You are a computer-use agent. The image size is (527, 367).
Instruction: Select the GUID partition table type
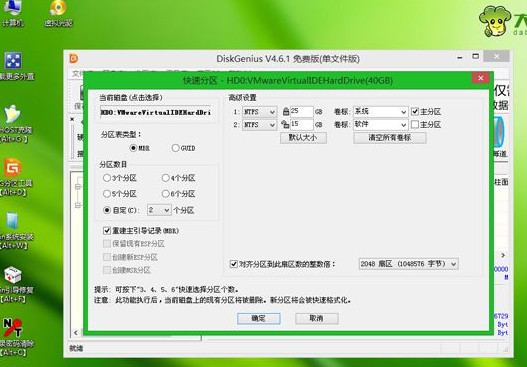tap(175, 148)
